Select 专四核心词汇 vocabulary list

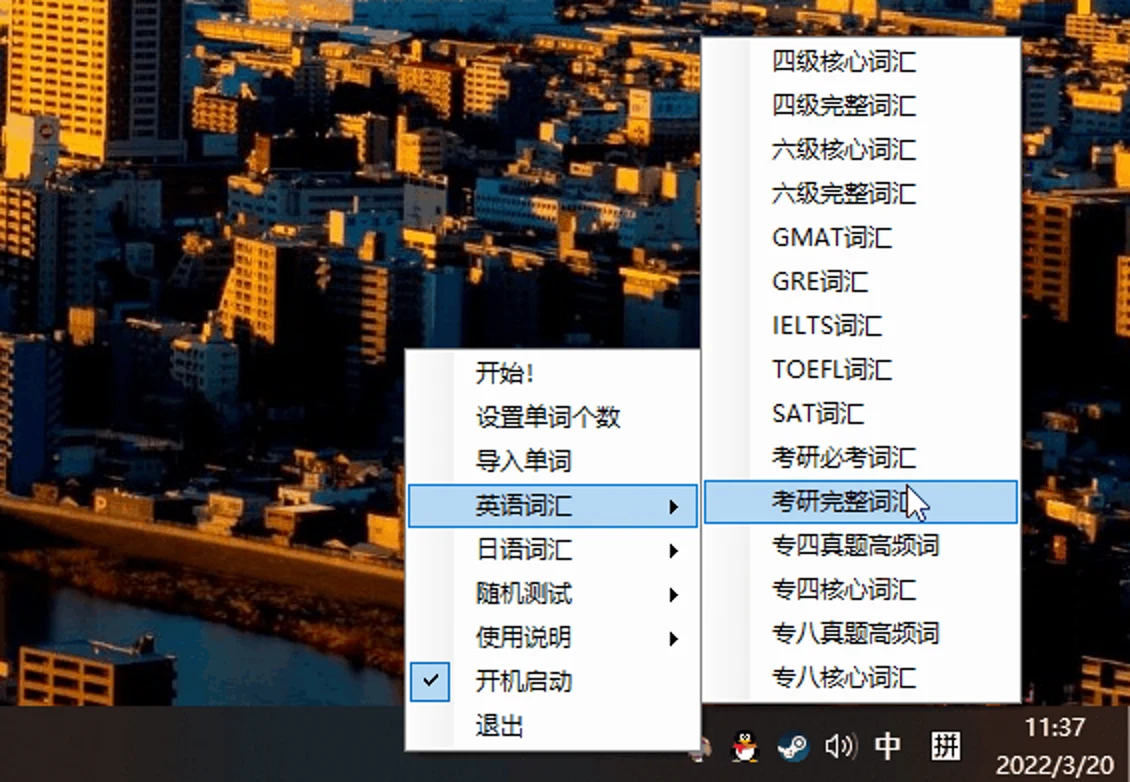coord(861,590)
